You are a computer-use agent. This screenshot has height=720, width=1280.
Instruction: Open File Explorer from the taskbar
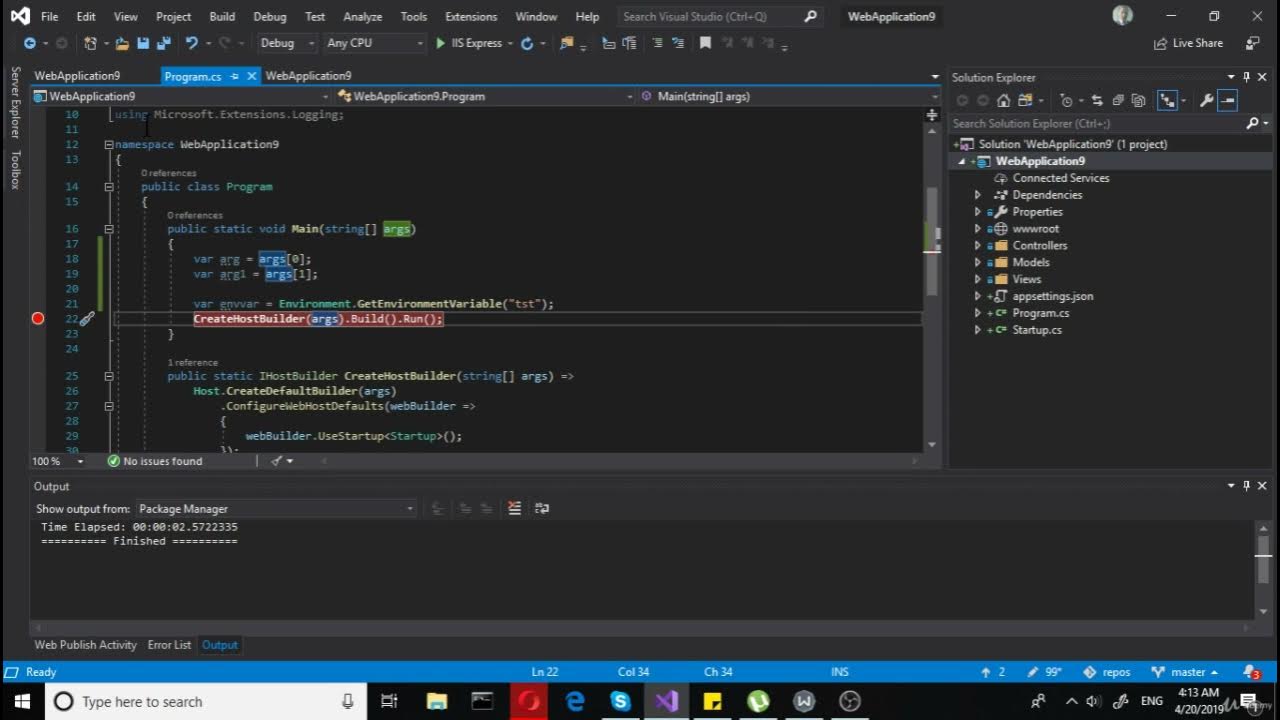436,701
